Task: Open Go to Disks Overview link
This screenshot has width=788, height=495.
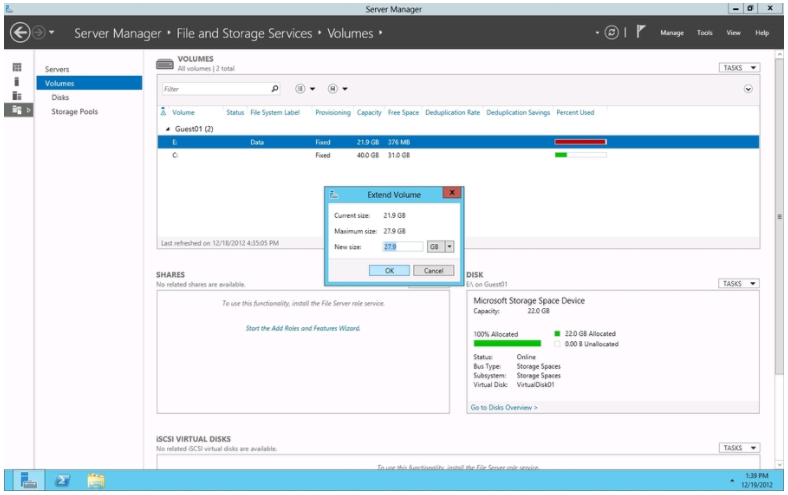Action: 504,408
